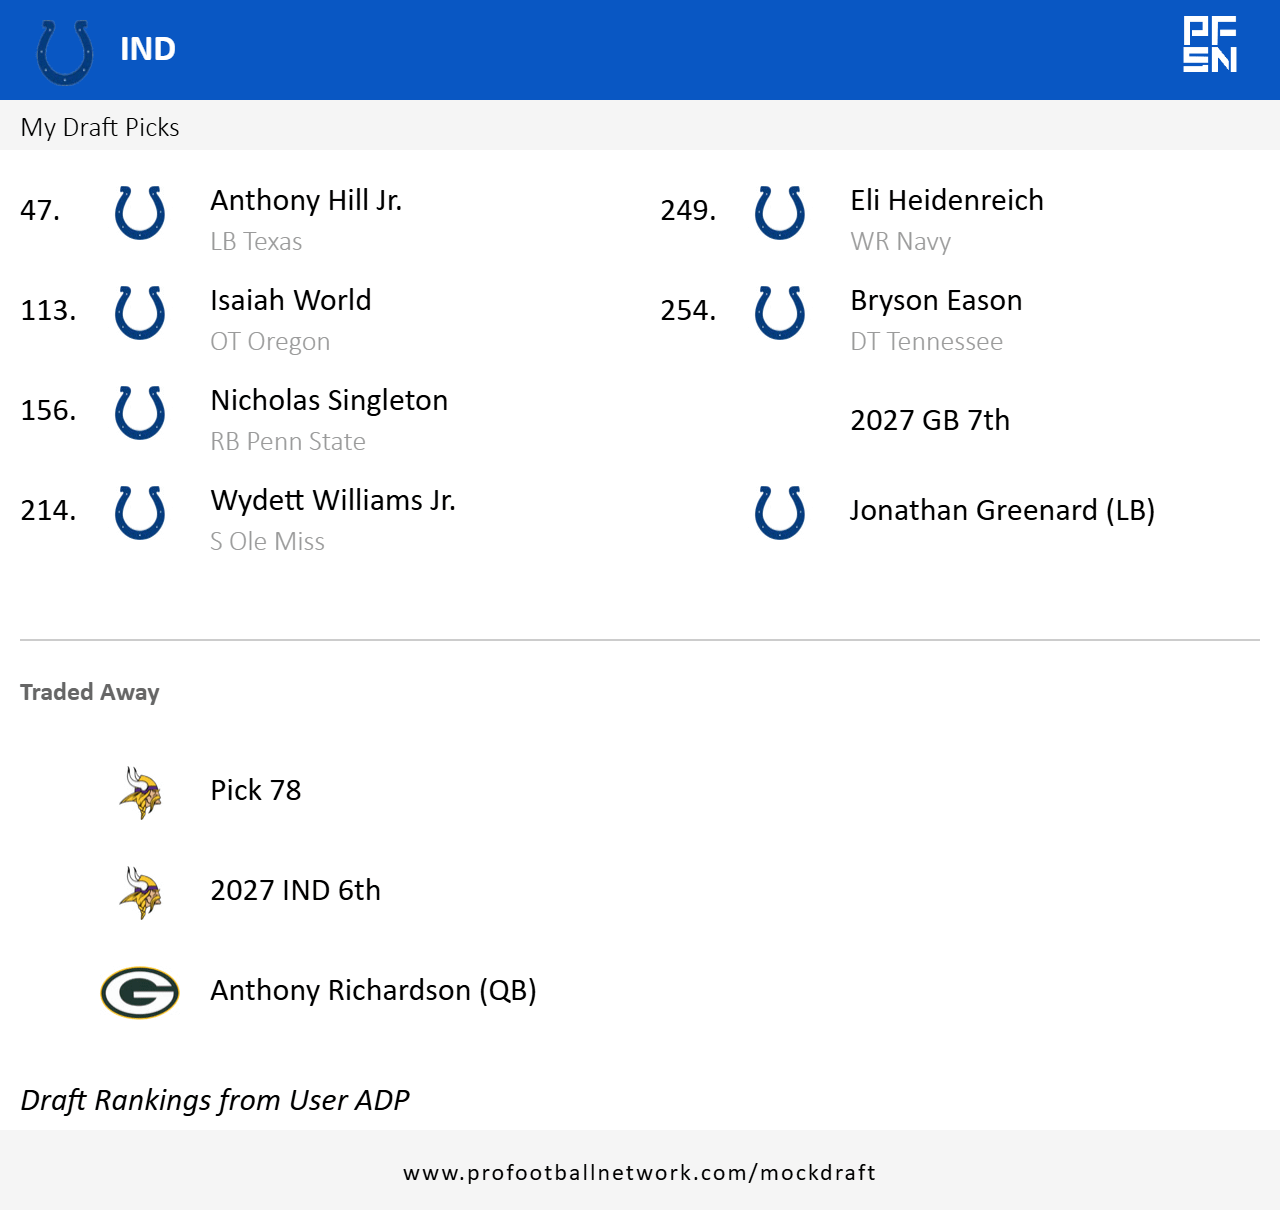Click the 2027 GB 7th pick entry
Viewport: 1280px width, 1210px height.
tap(930, 420)
